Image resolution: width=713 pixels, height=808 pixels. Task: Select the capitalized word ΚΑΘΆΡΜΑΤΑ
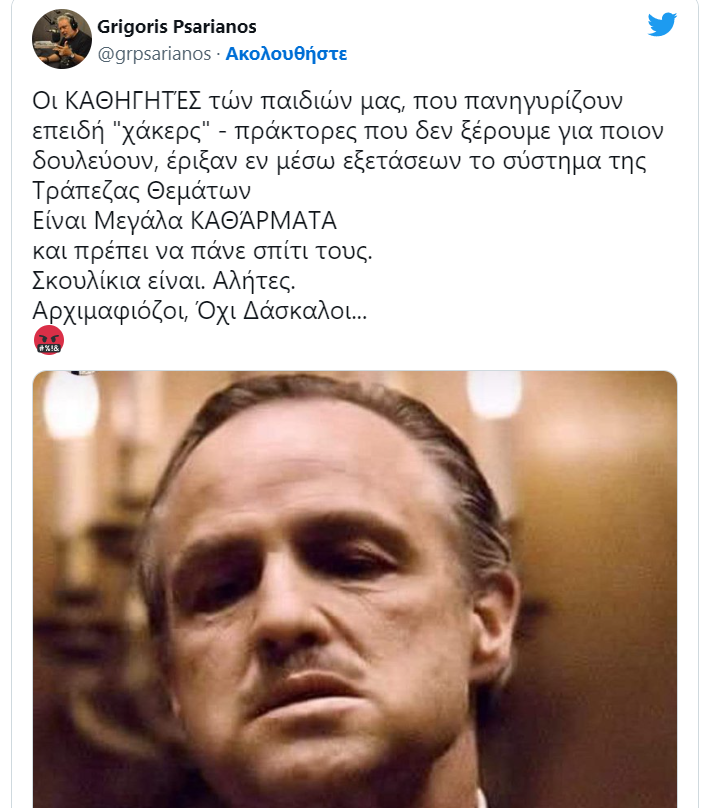pyautogui.click(x=264, y=221)
